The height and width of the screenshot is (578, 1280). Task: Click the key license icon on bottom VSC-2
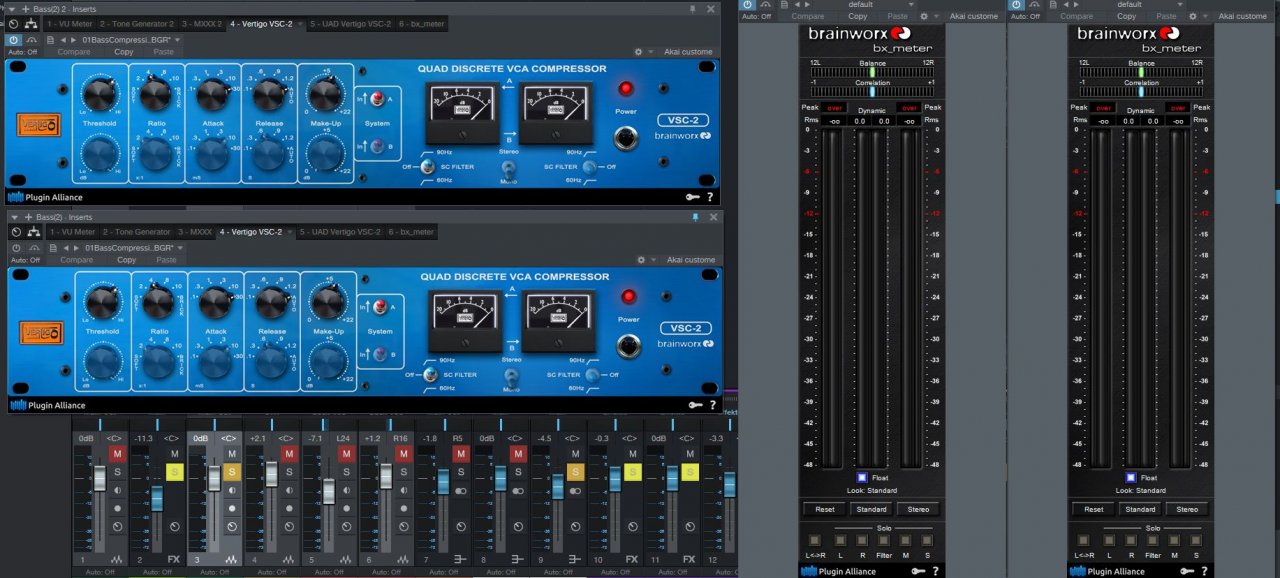point(695,405)
